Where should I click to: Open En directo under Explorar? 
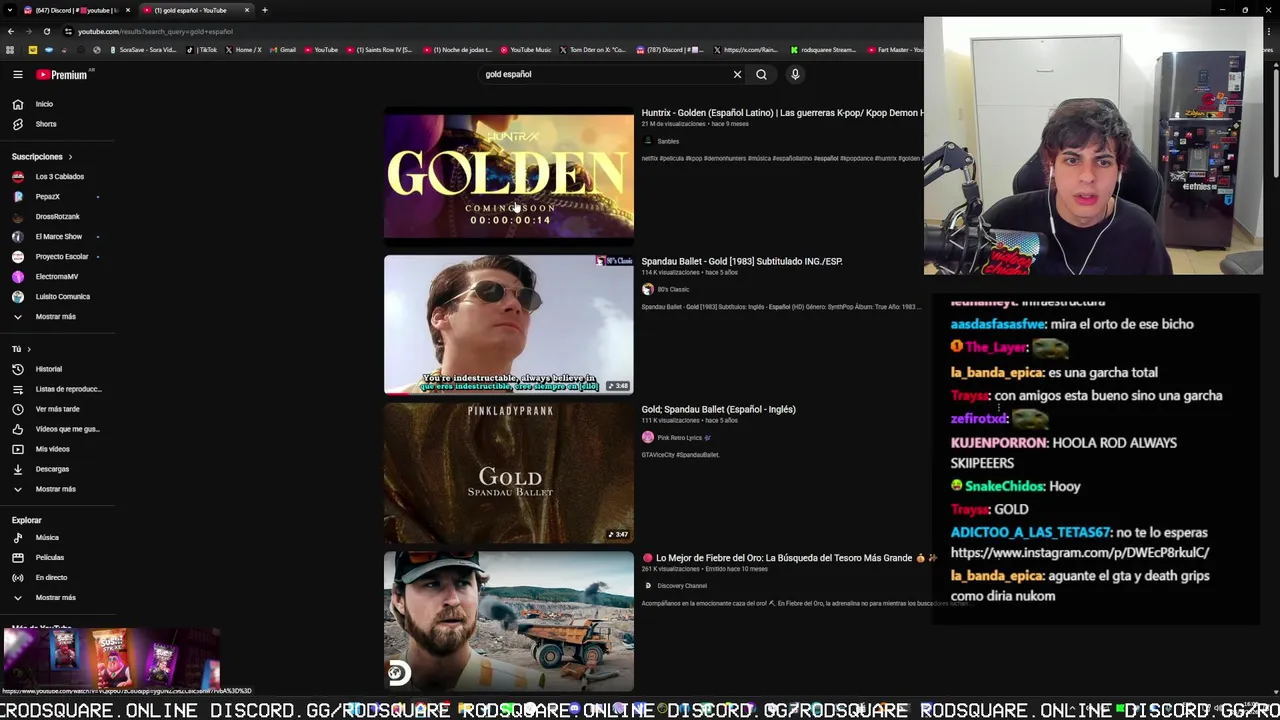click(x=51, y=578)
